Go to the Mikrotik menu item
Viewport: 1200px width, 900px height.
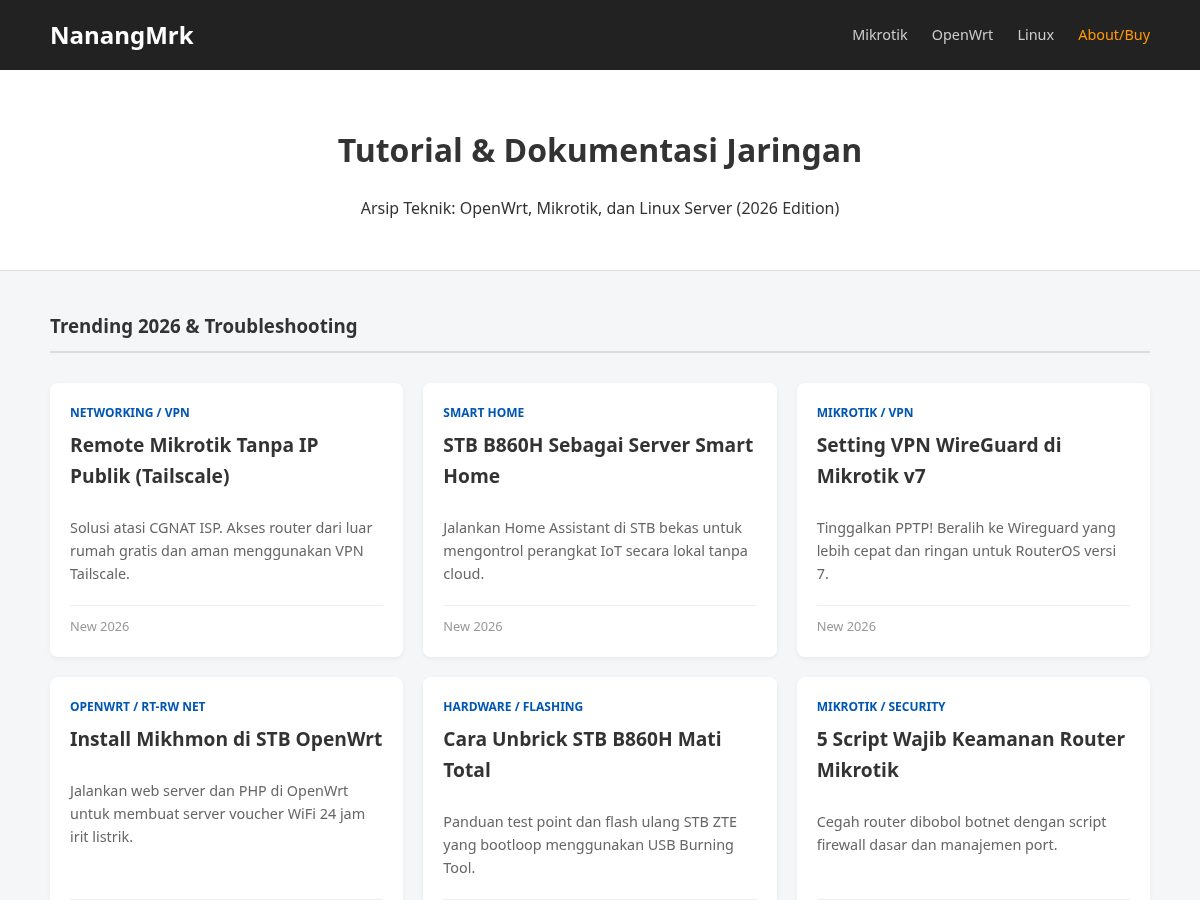tap(880, 35)
